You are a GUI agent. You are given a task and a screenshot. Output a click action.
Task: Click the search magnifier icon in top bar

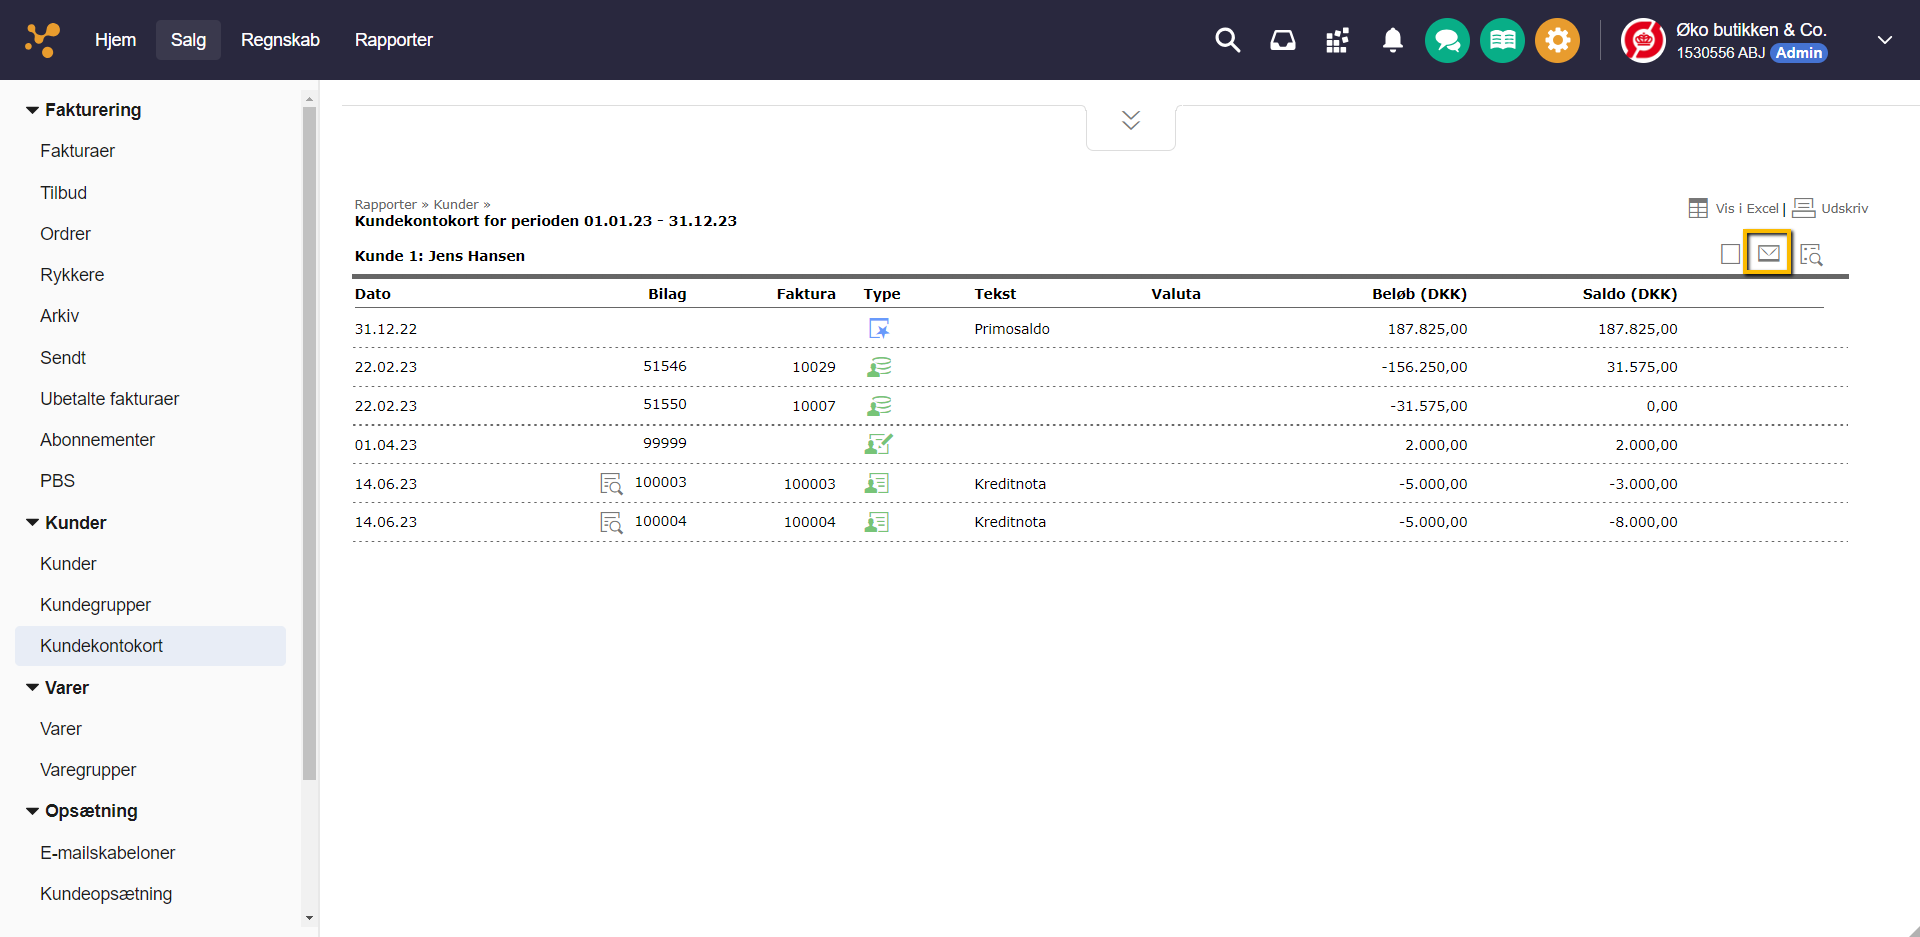pos(1227,40)
